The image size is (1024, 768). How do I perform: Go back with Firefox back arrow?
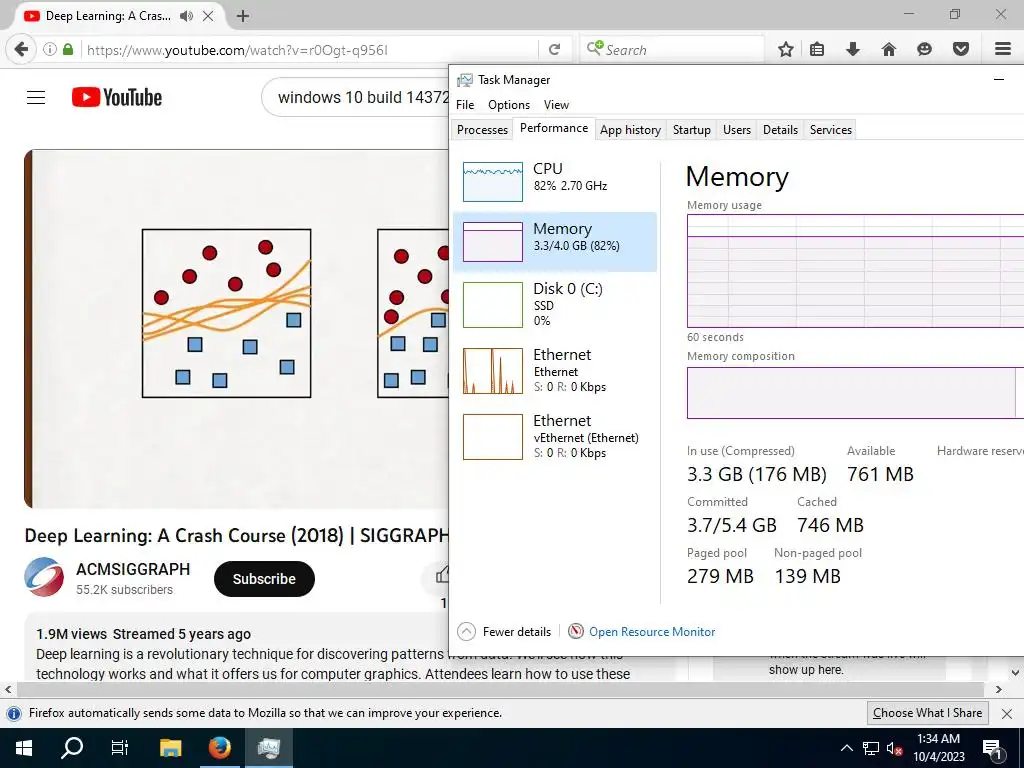tap(21, 50)
